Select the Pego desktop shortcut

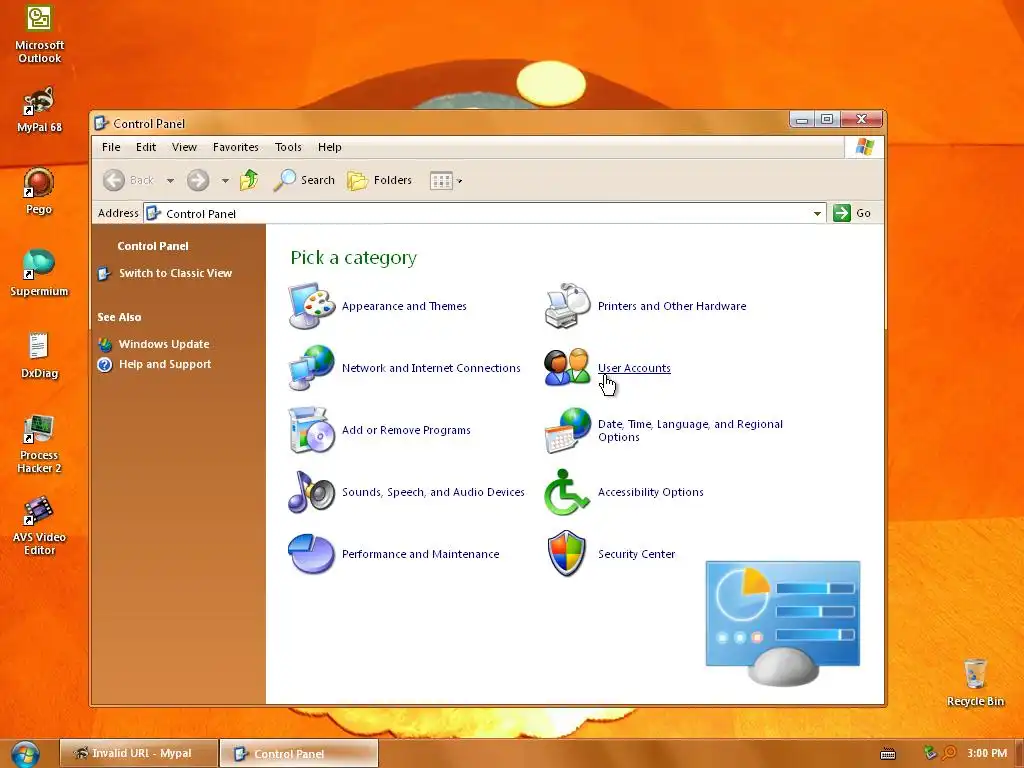pyautogui.click(x=39, y=191)
